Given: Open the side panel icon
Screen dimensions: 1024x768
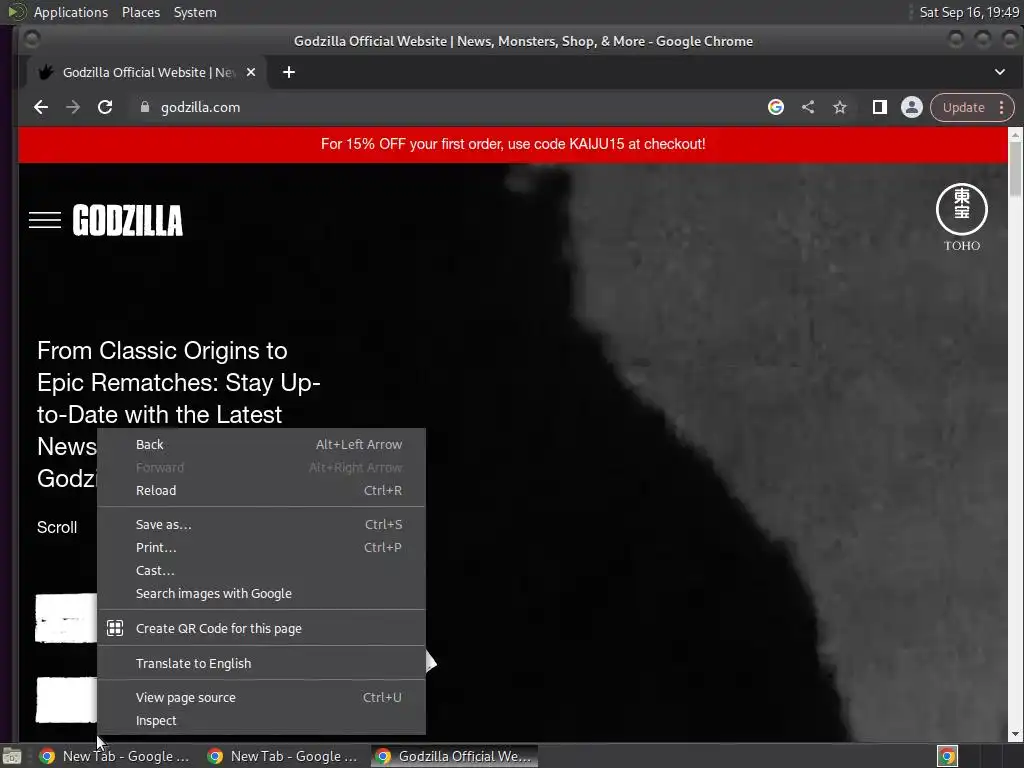Looking at the screenshot, I should click(x=880, y=107).
